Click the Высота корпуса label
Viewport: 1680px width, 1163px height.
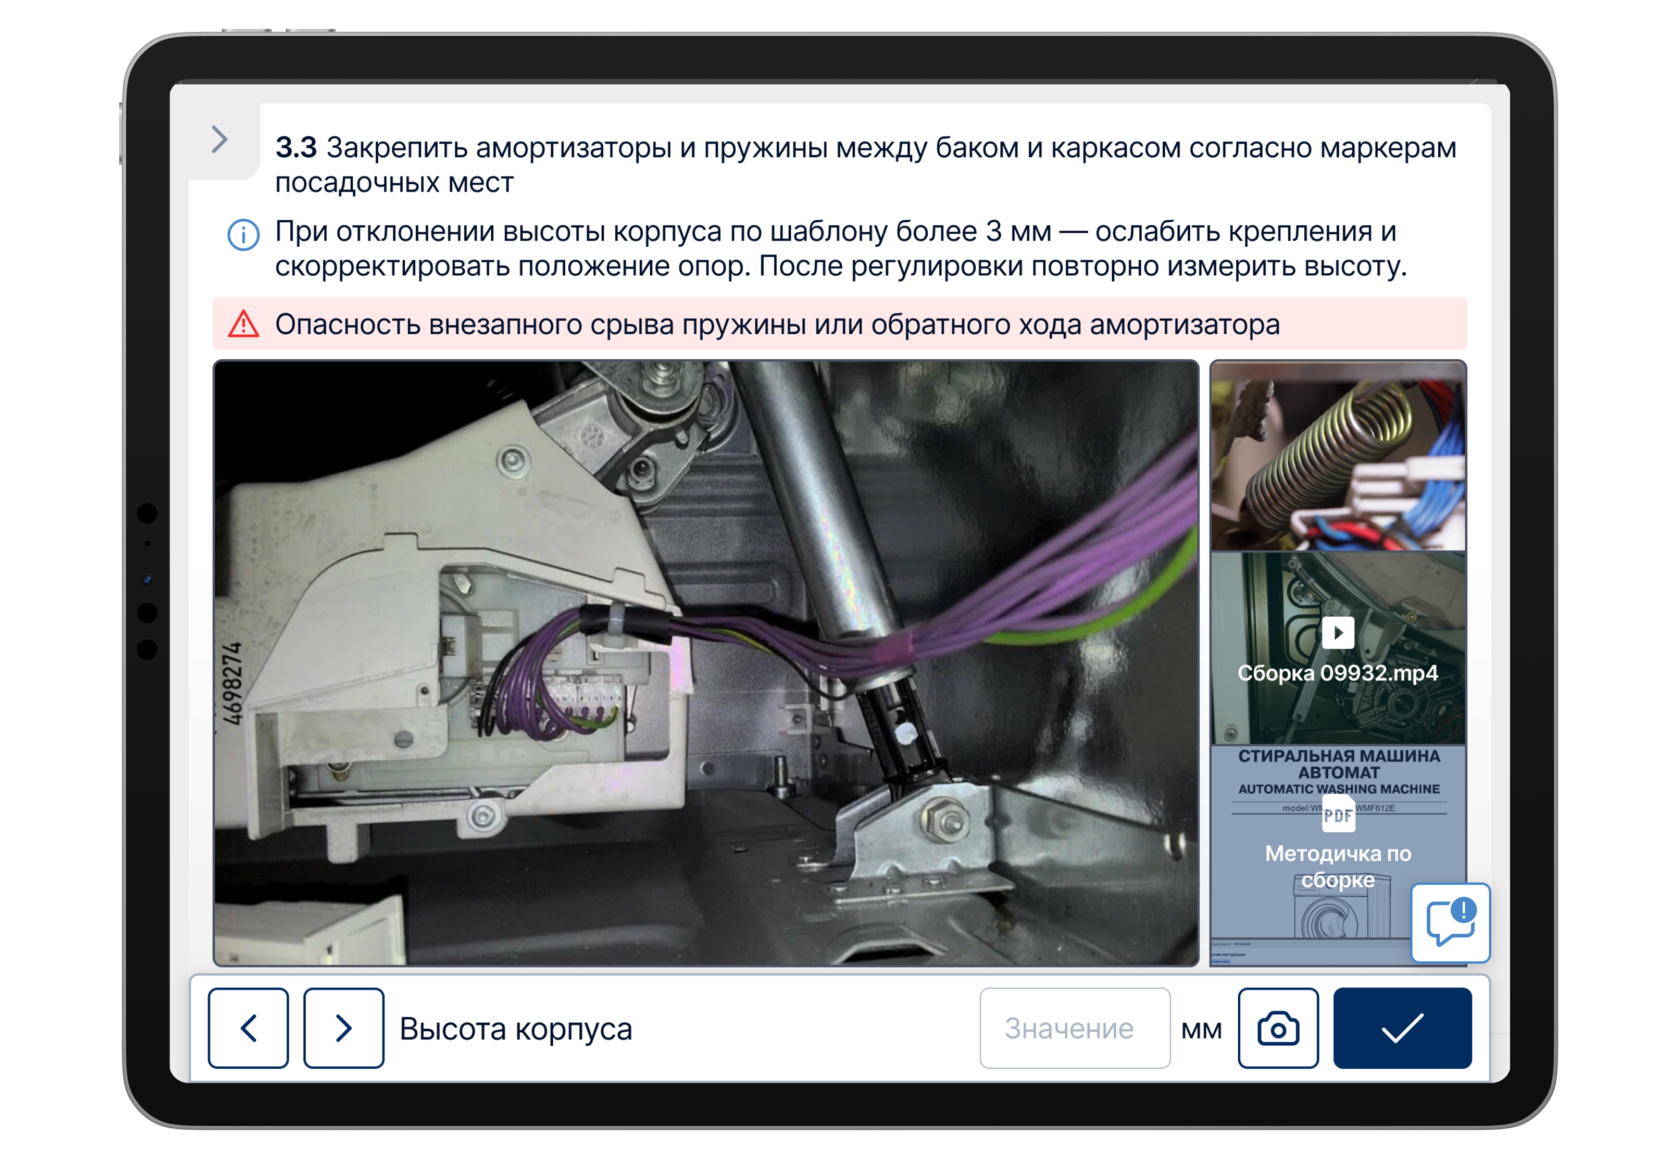[x=516, y=1029]
